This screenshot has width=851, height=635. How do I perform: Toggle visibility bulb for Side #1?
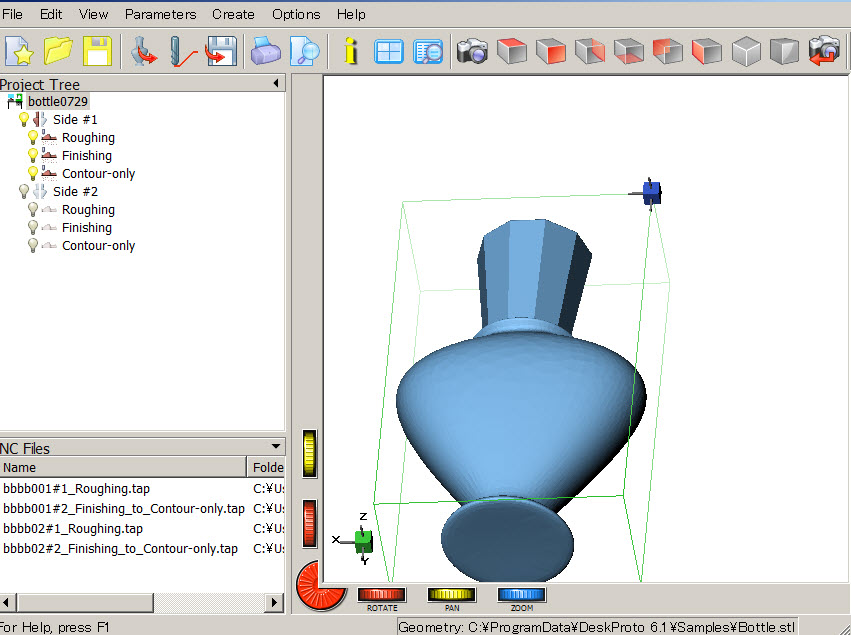pyautogui.click(x=24, y=119)
